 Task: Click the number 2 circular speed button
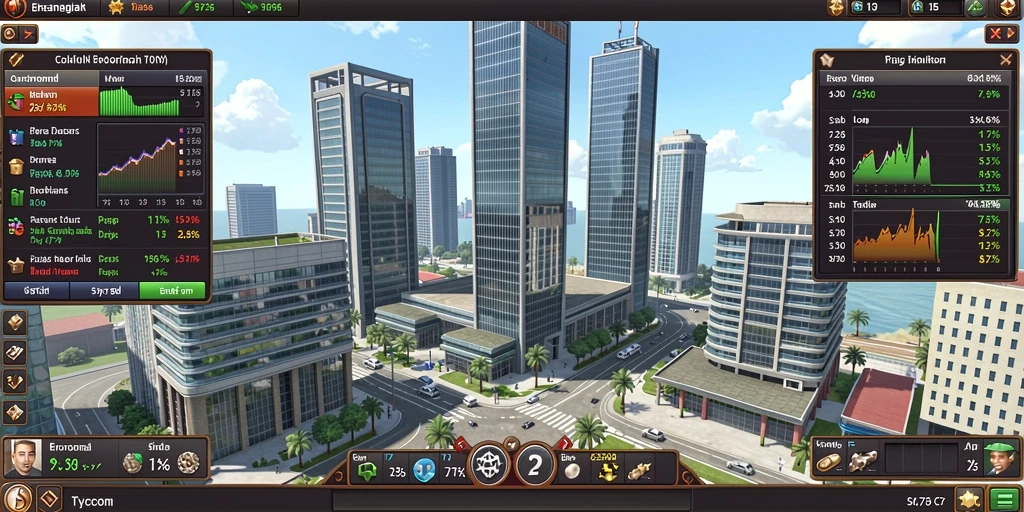click(535, 465)
